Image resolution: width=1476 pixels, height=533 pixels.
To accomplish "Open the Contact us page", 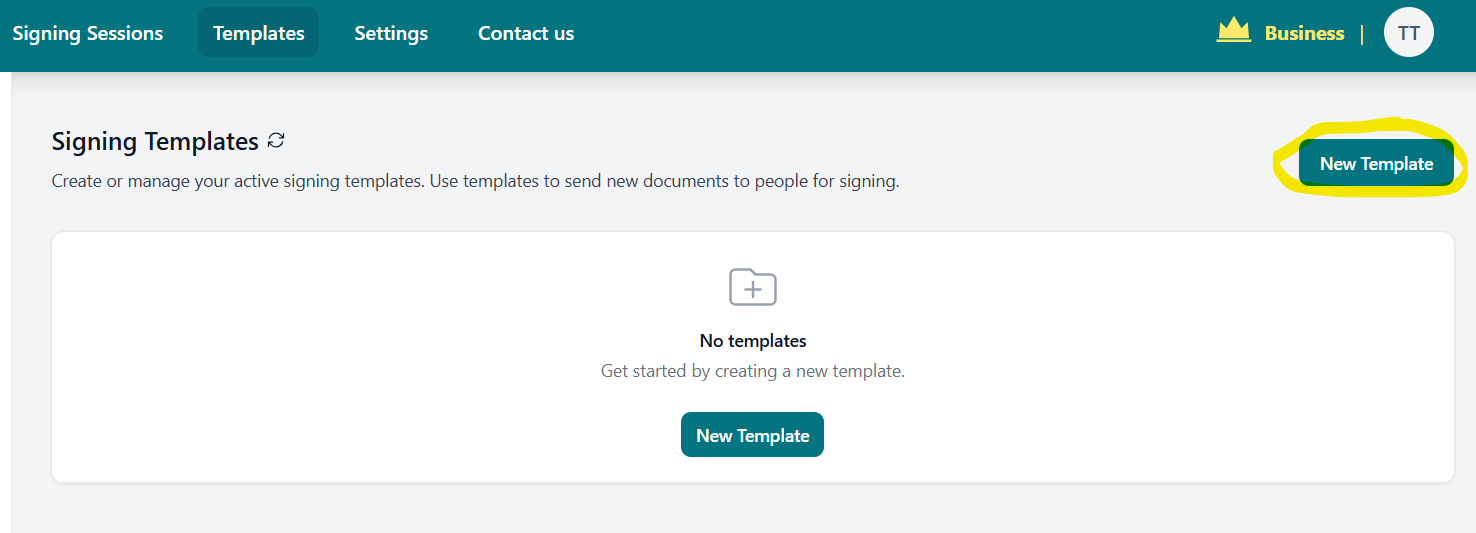I will [x=526, y=33].
